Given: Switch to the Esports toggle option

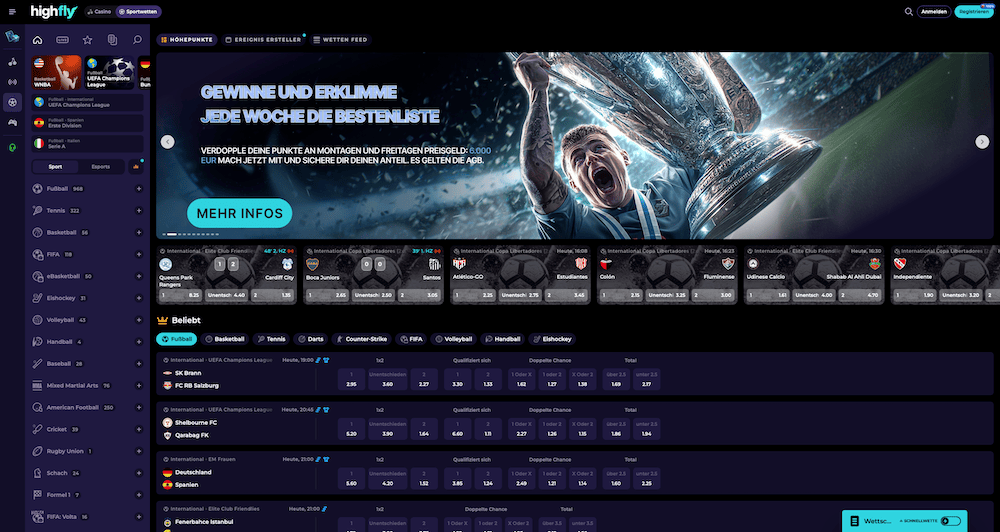Looking at the screenshot, I should (x=101, y=167).
